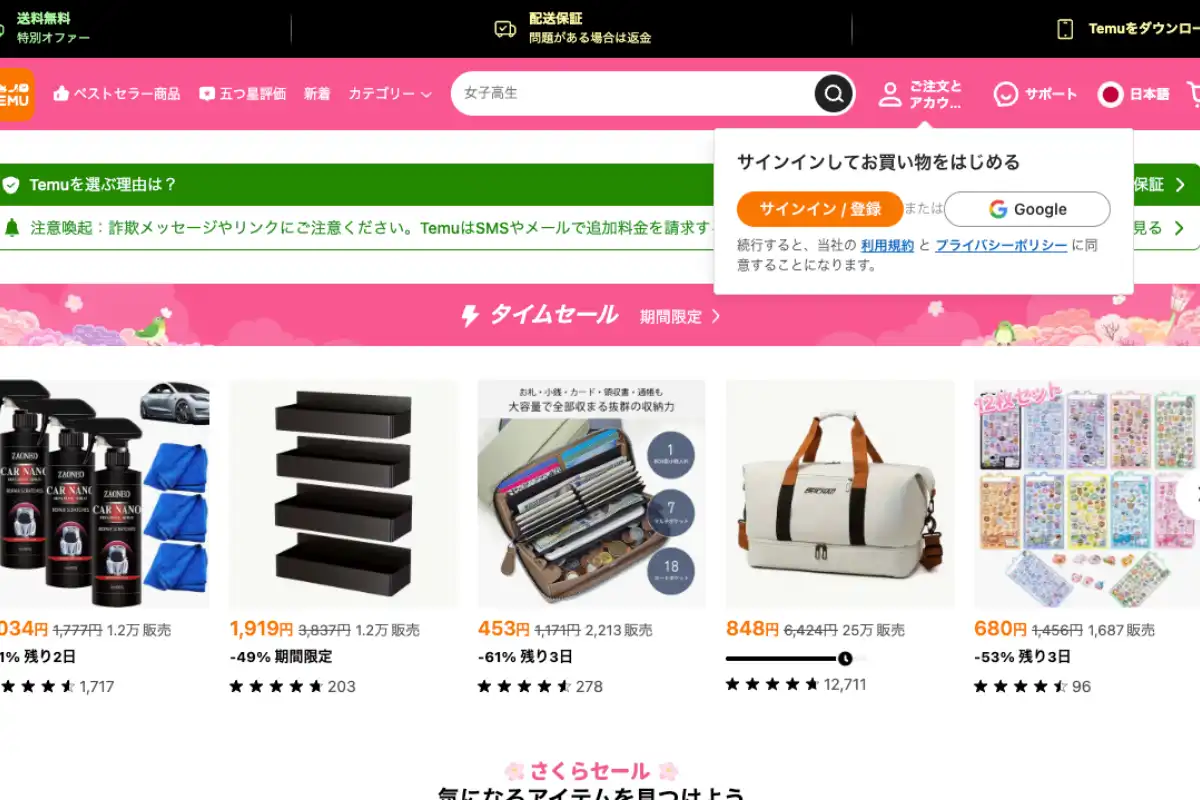Click the サインイン / 登録 button
The height and width of the screenshot is (800, 1200).
tap(820, 209)
